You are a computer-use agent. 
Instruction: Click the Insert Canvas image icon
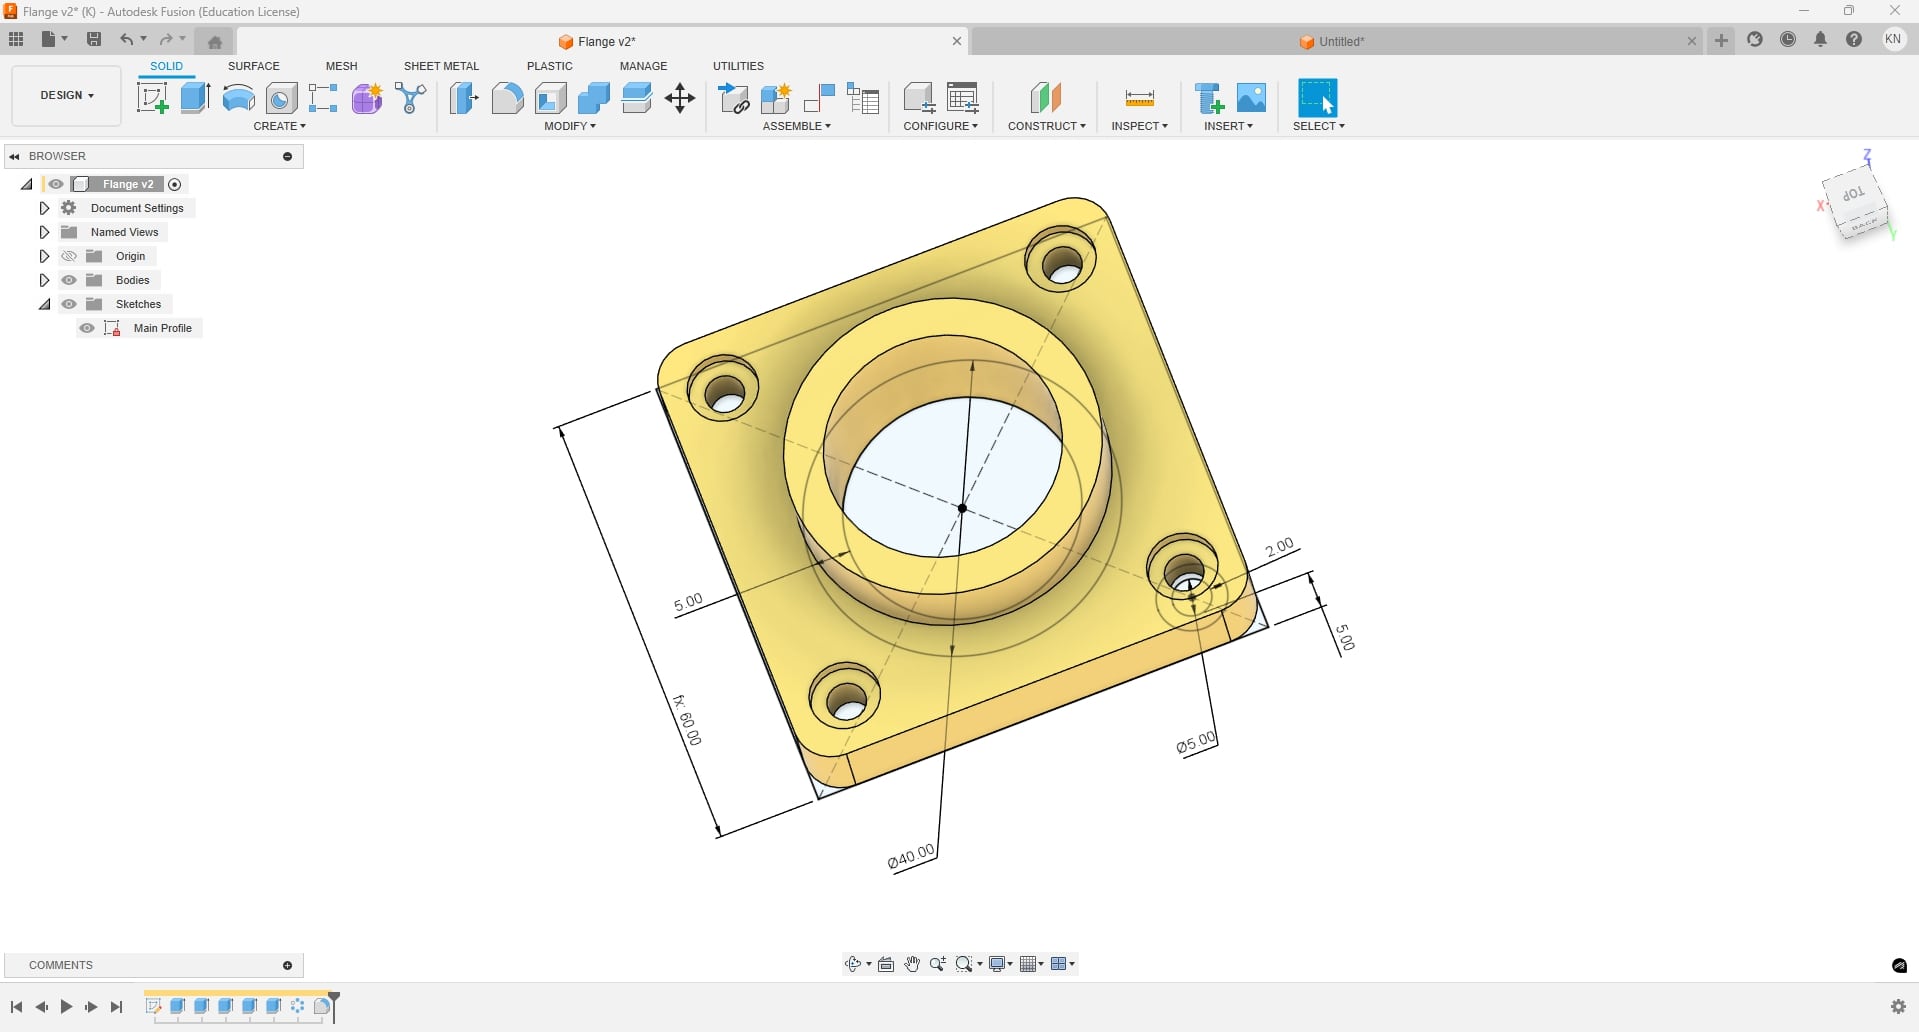click(x=1251, y=98)
